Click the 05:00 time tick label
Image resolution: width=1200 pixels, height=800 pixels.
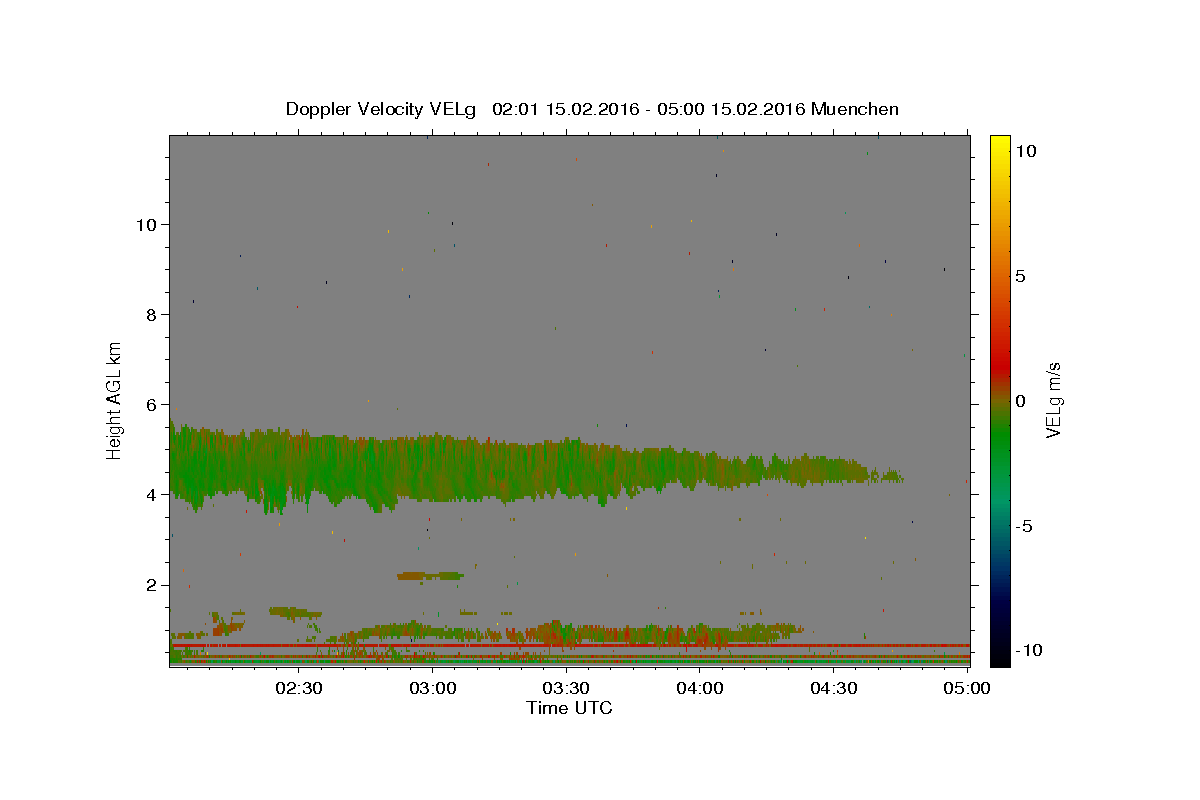click(966, 688)
